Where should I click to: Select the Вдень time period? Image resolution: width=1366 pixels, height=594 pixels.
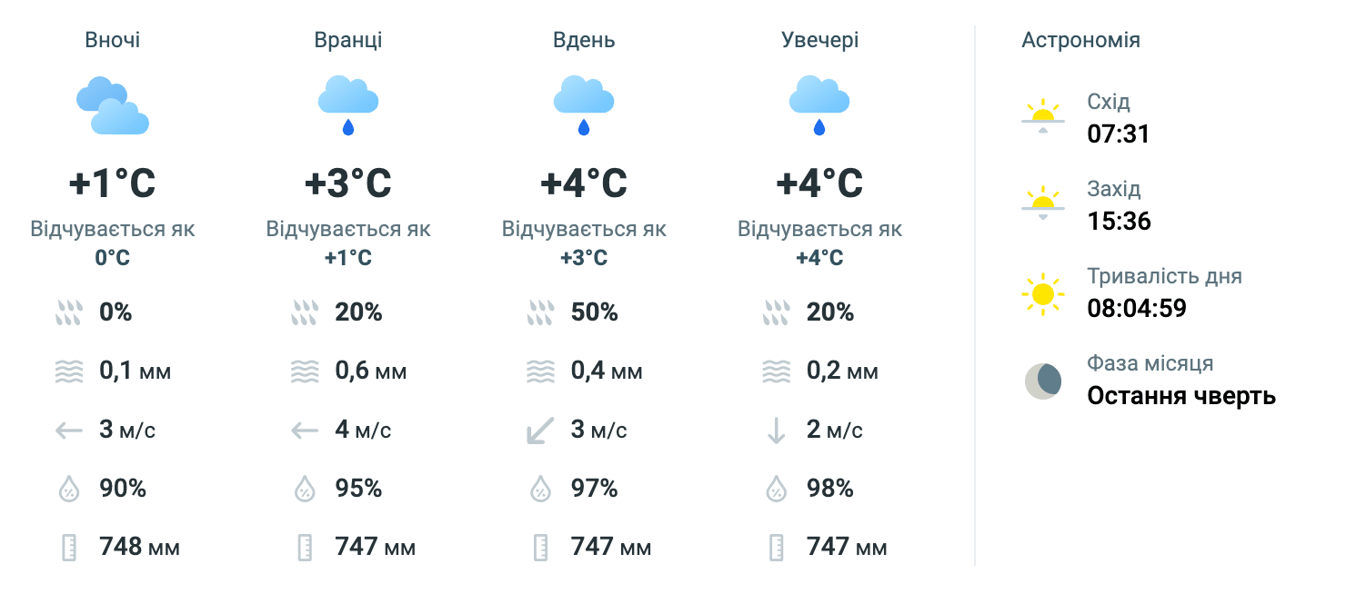point(583,39)
